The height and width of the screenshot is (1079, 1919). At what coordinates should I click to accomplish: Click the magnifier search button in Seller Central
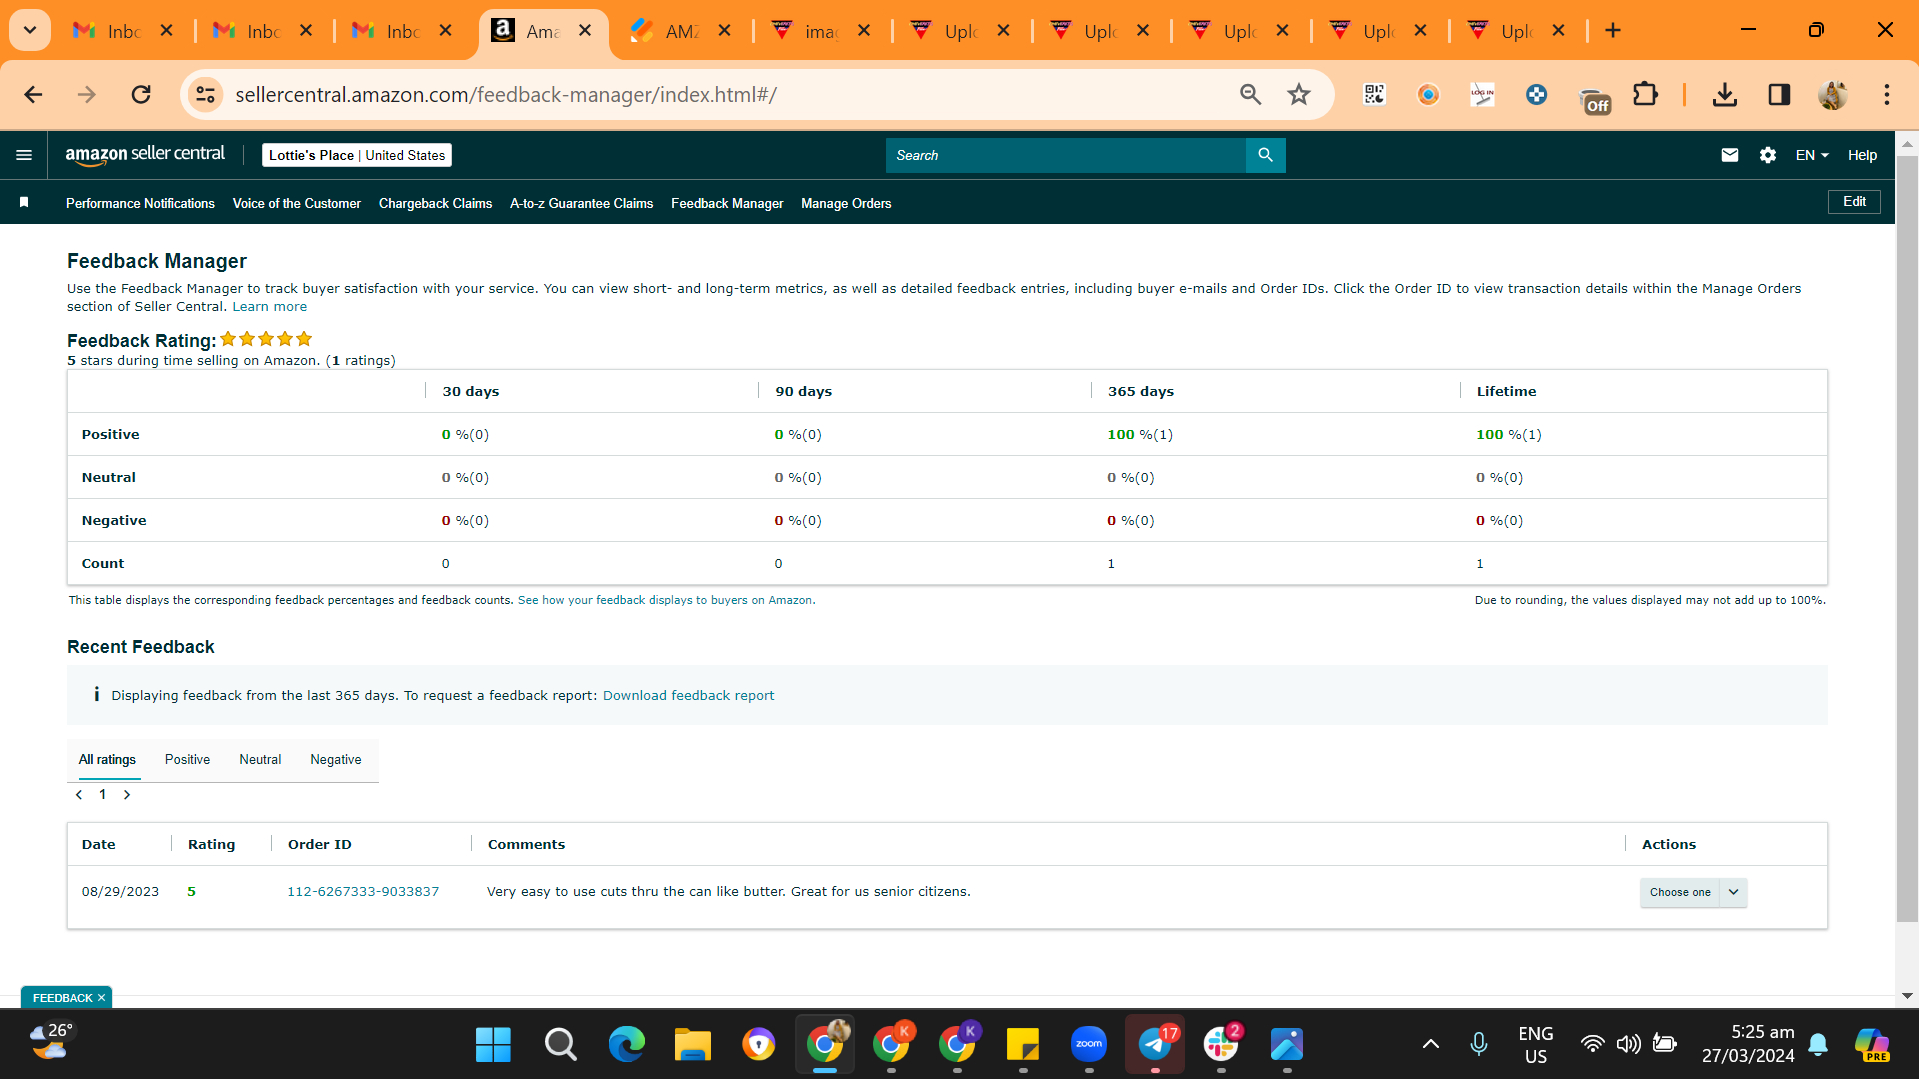point(1265,155)
